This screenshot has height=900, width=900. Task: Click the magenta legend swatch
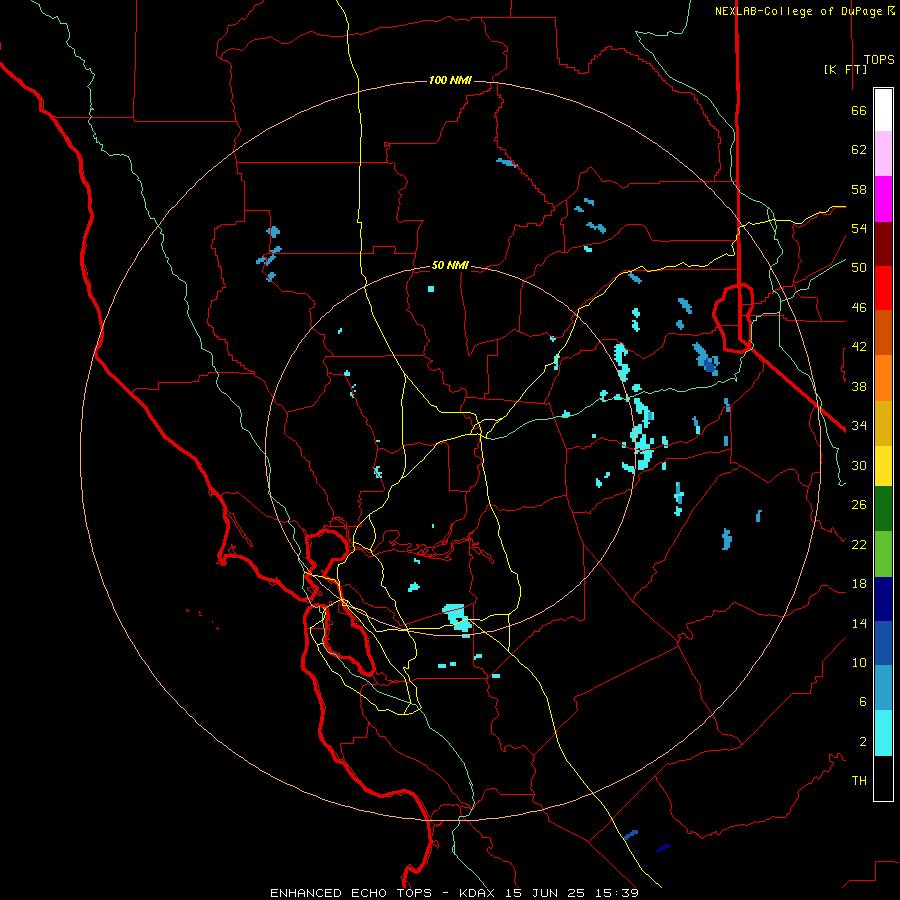(883, 199)
